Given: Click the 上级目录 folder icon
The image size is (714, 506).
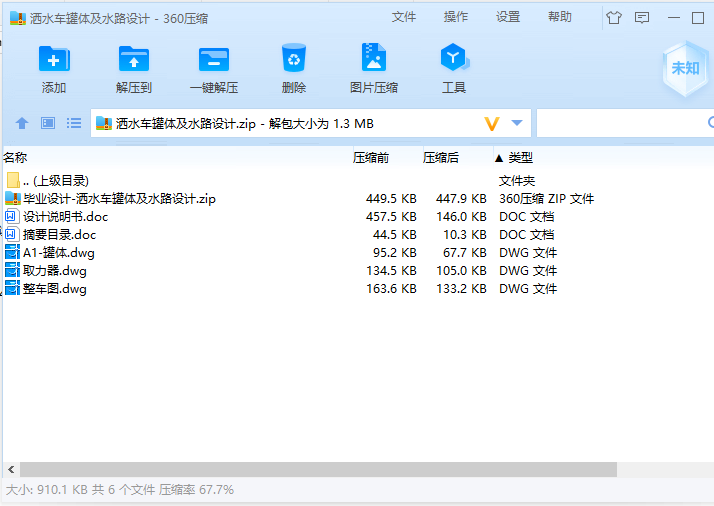Looking at the screenshot, I should coord(13,180).
